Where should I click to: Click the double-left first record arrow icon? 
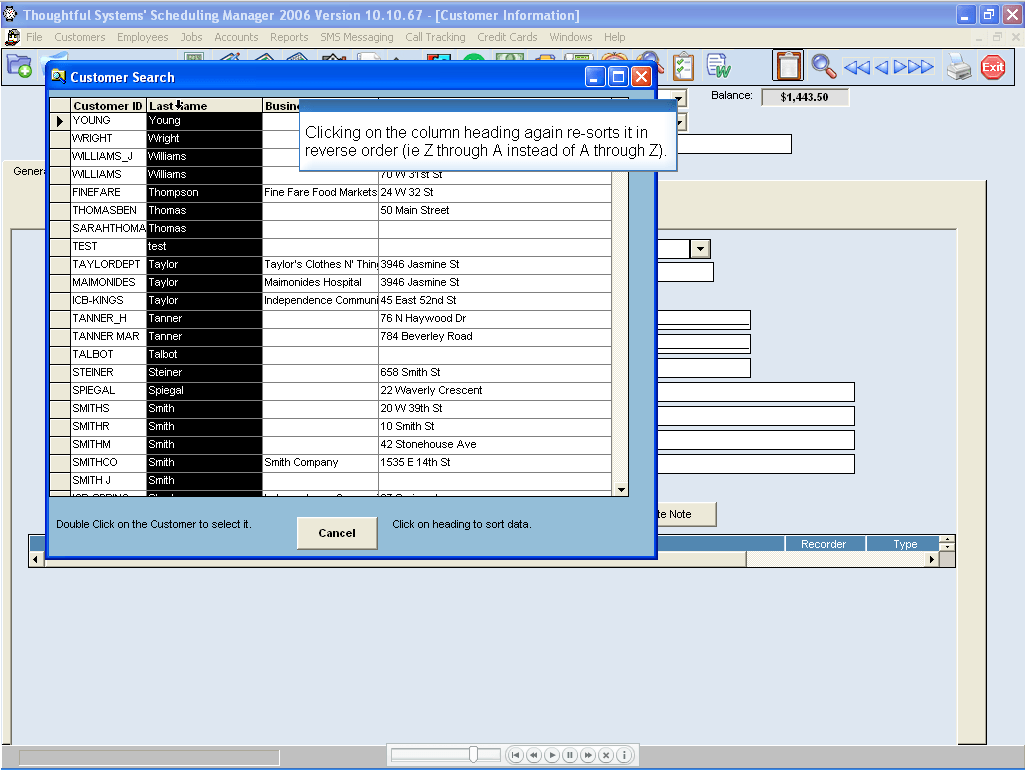pos(857,66)
